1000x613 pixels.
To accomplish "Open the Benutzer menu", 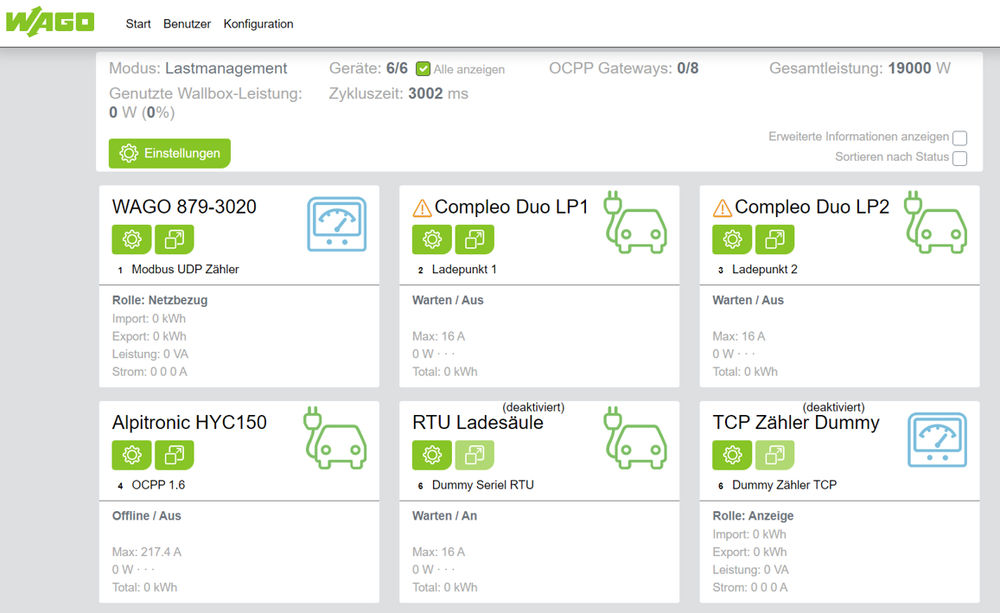I will tap(187, 24).
